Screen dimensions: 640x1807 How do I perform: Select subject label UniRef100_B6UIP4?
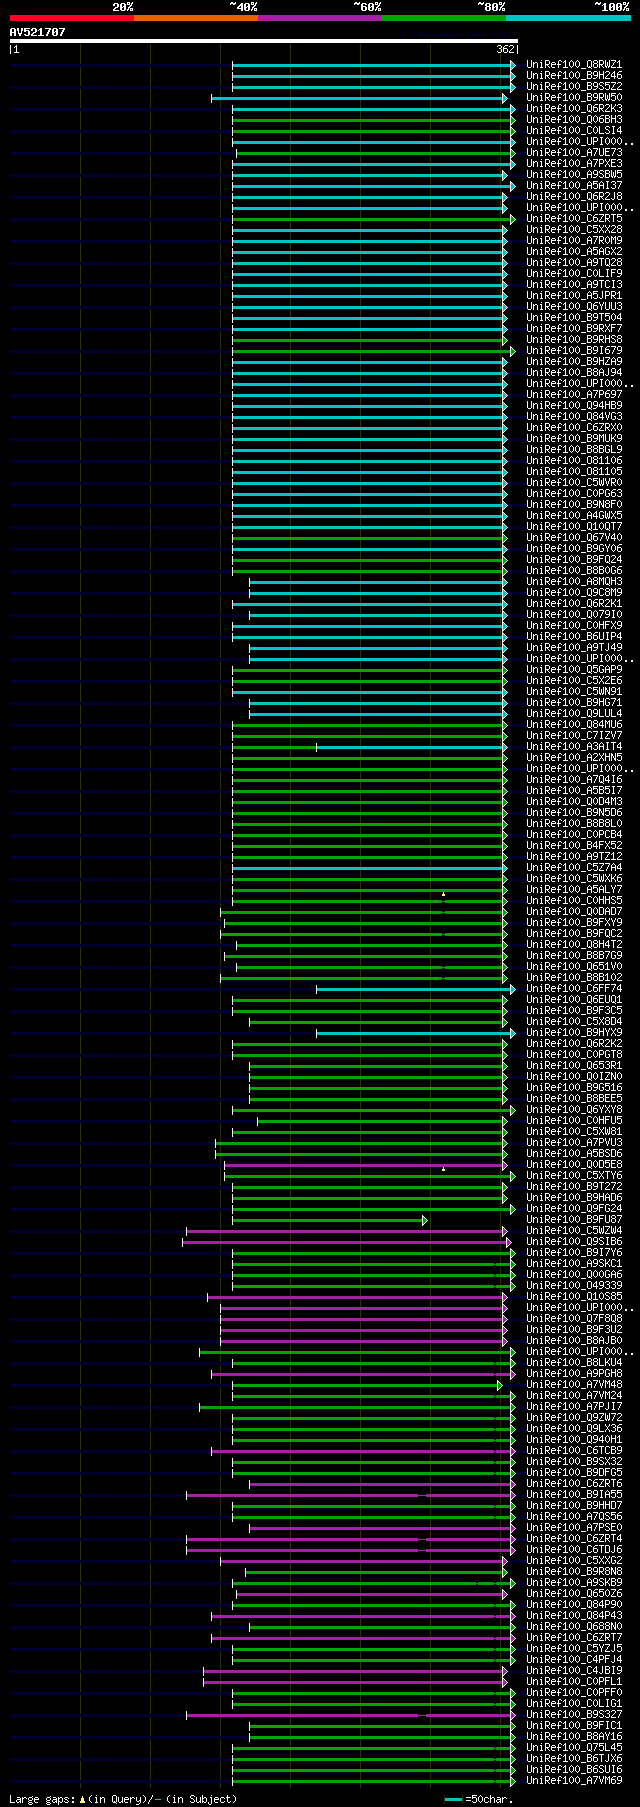tap(574, 636)
